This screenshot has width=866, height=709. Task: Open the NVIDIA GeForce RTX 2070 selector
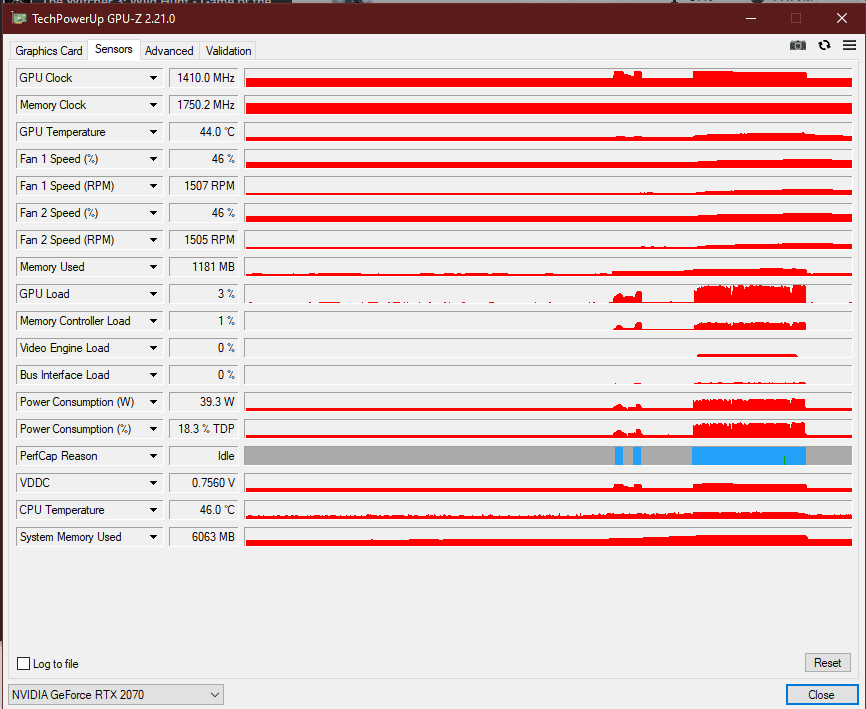click(116, 695)
